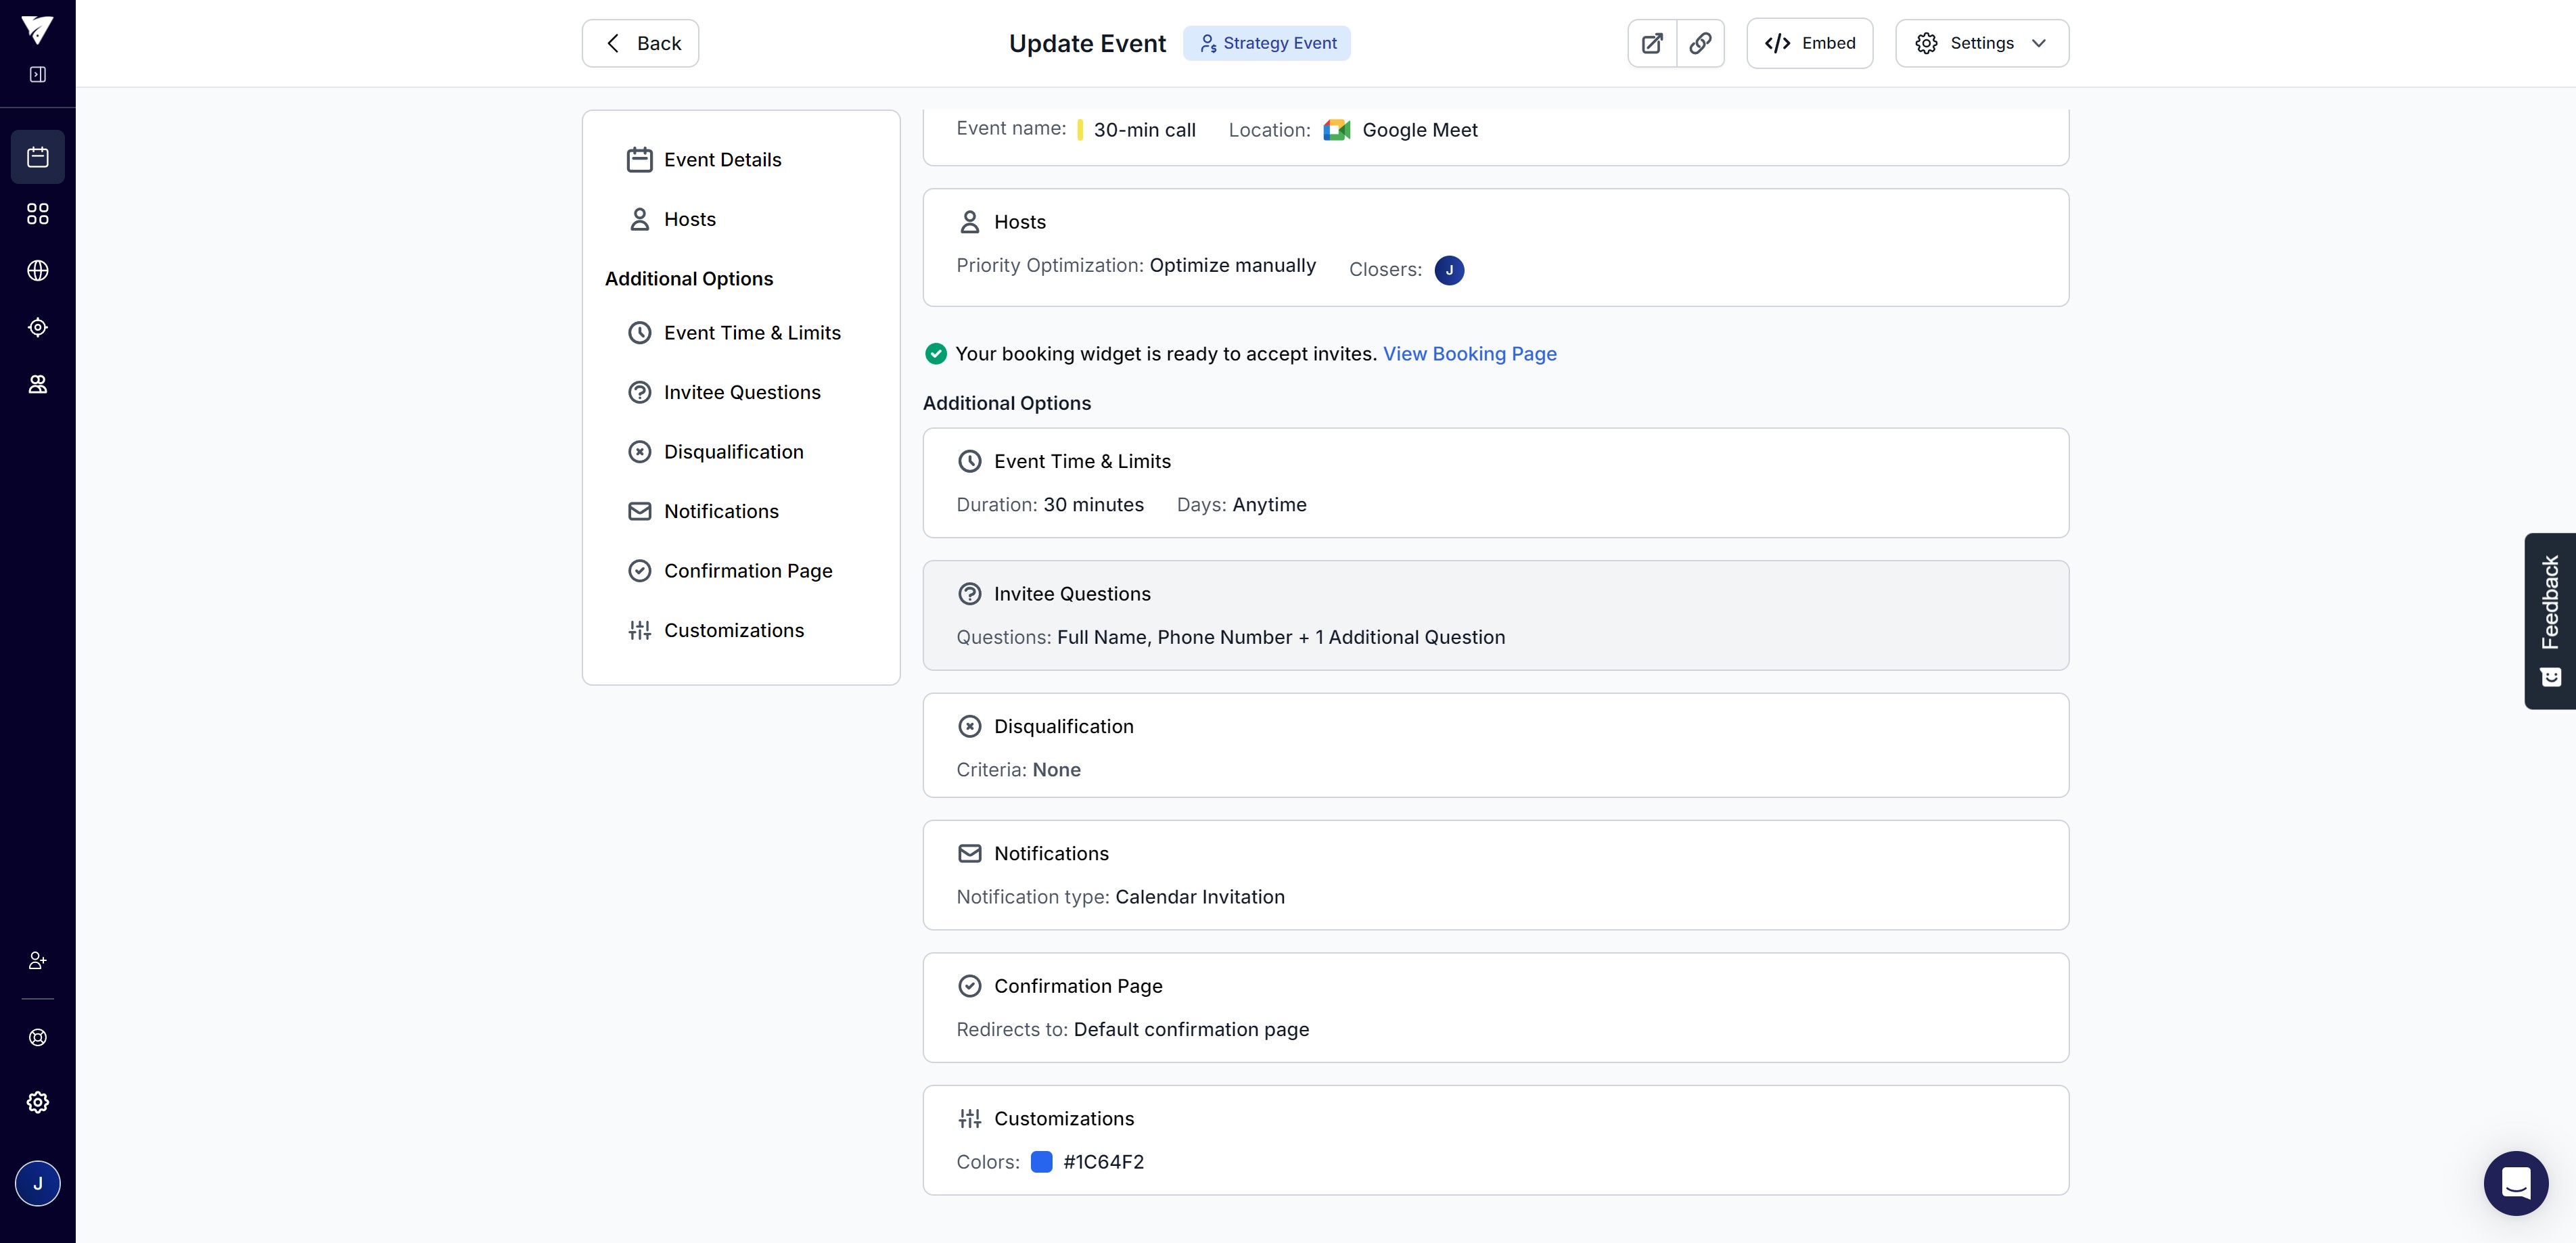Click the Back button
Image resolution: width=2576 pixels, height=1243 pixels.
640,43
